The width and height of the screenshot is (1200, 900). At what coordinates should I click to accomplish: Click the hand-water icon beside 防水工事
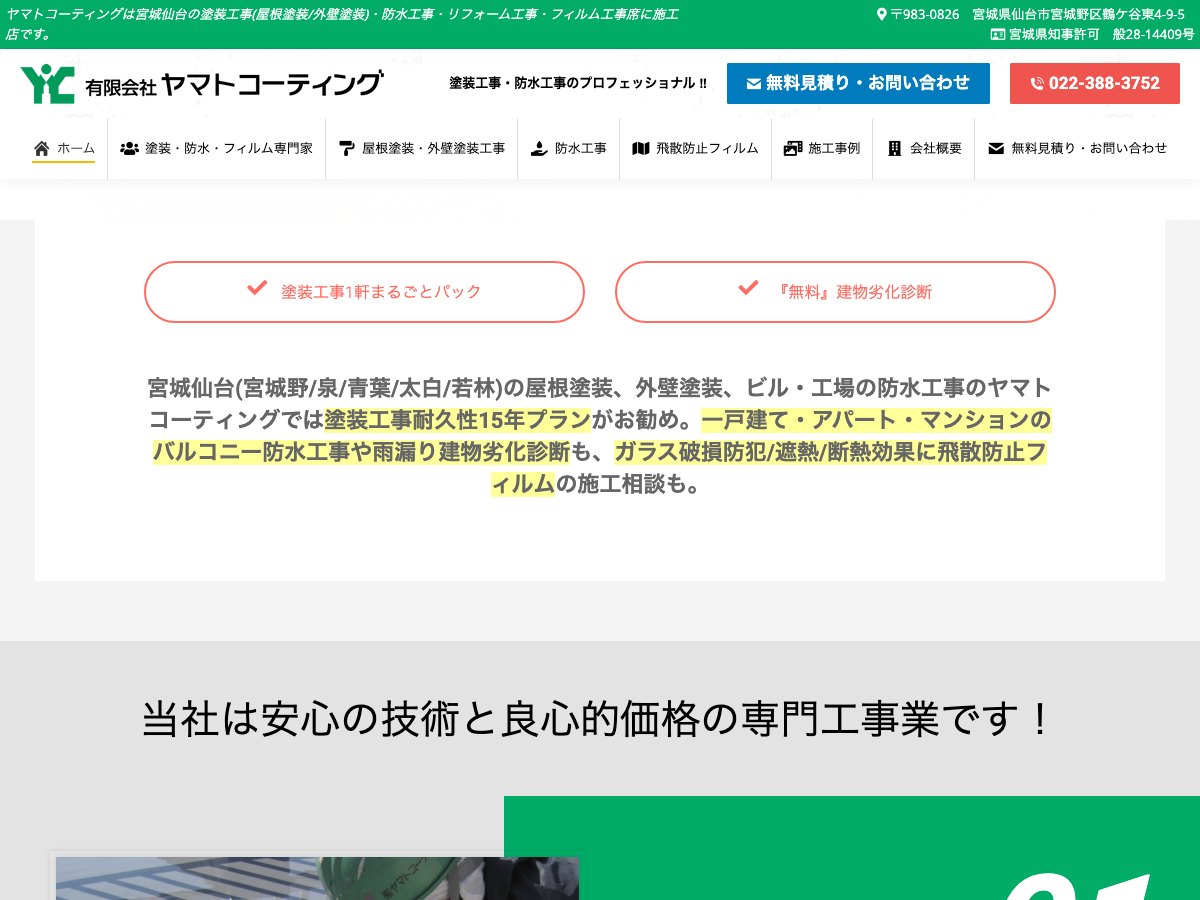pyautogui.click(x=539, y=148)
